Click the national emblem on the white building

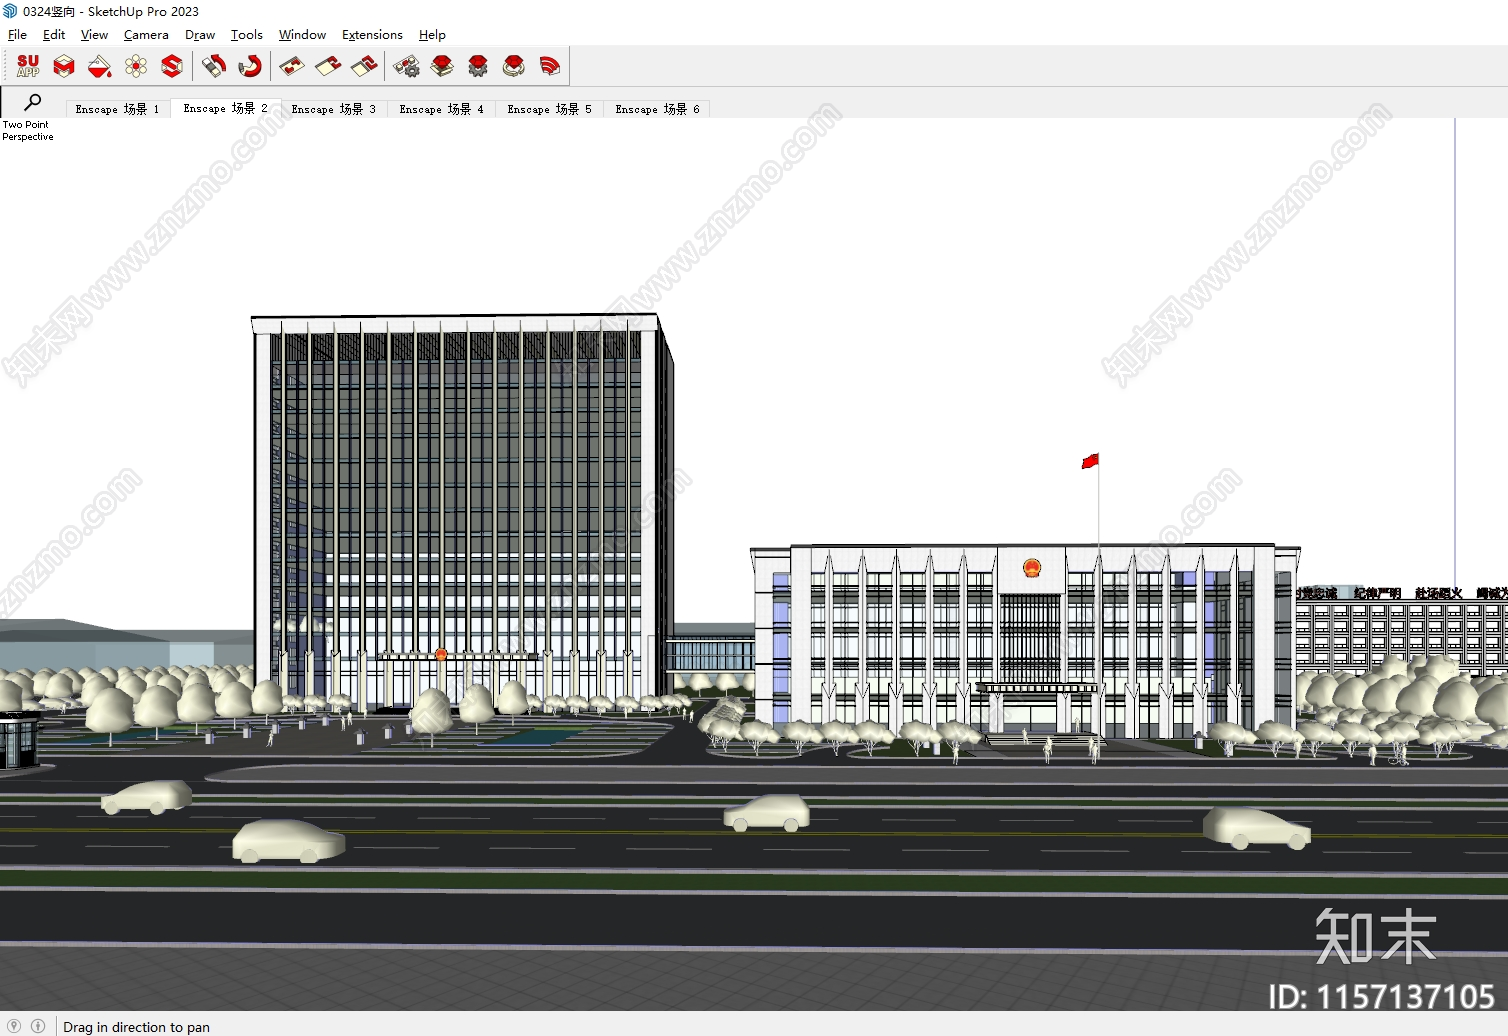(x=1032, y=568)
